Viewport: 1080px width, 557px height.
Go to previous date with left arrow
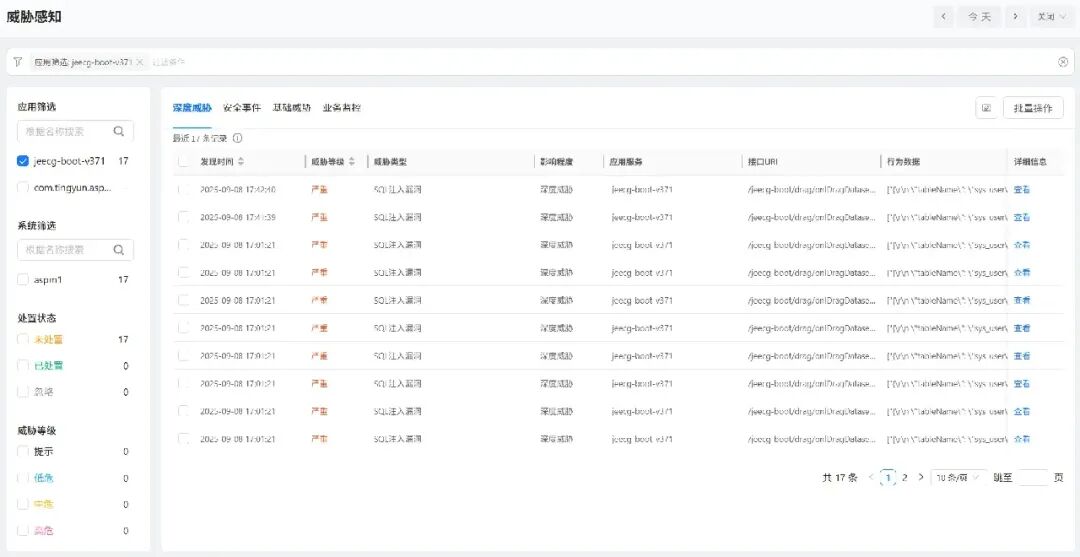(944, 17)
